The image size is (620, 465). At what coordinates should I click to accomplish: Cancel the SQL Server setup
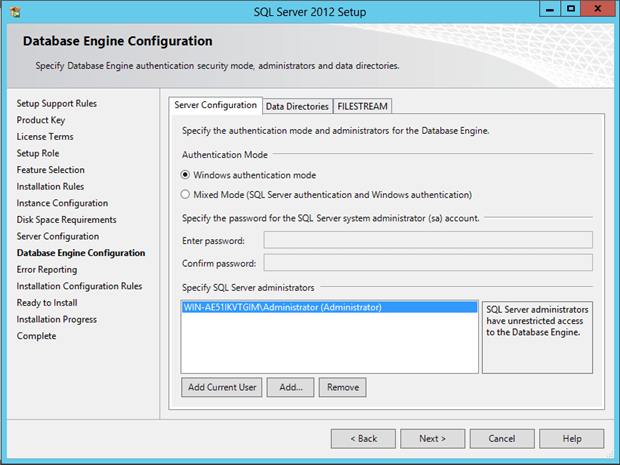pyautogui.click(x=502, y=439)
